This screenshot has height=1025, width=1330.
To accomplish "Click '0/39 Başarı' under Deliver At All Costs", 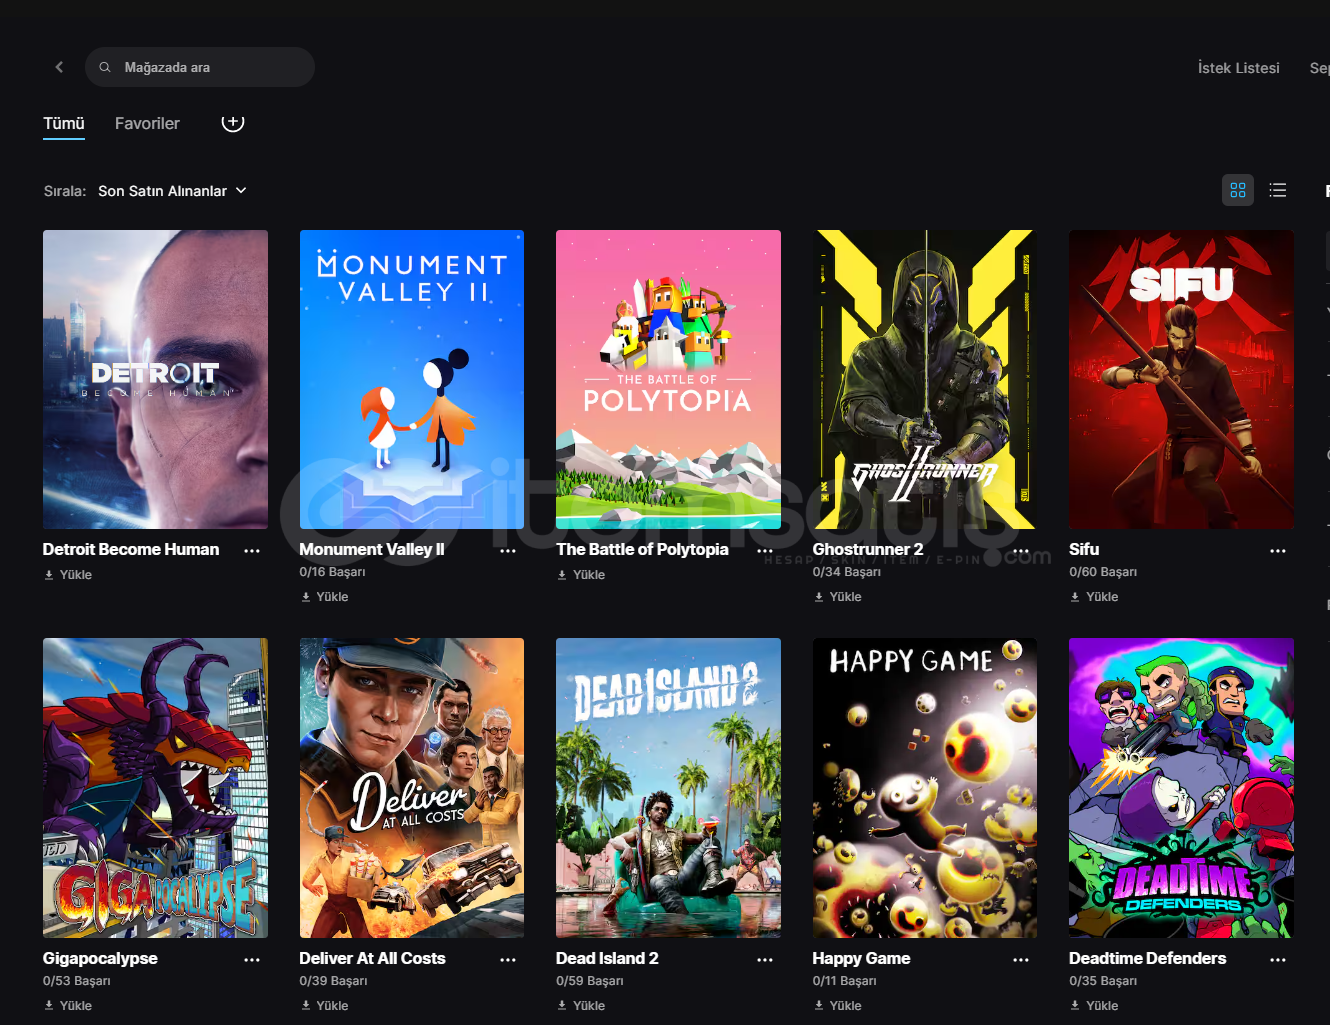I will (x=333, y=981).
